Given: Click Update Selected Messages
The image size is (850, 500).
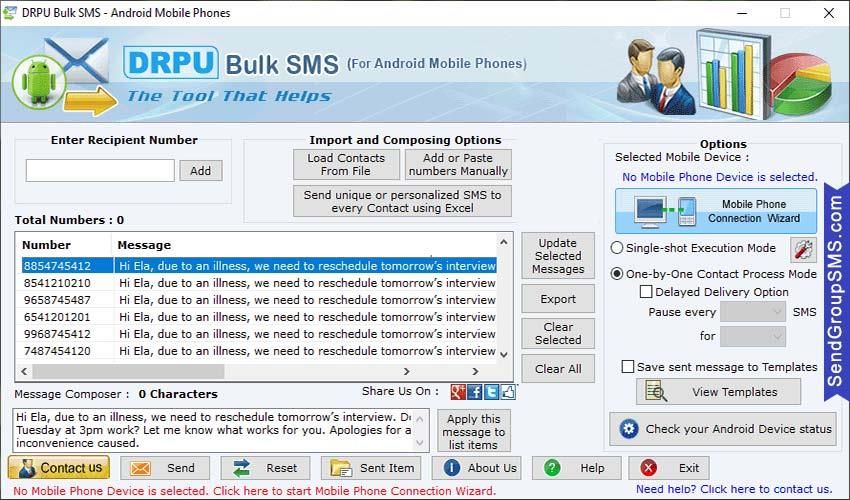Looking at the screenshot, I should 558,256.
